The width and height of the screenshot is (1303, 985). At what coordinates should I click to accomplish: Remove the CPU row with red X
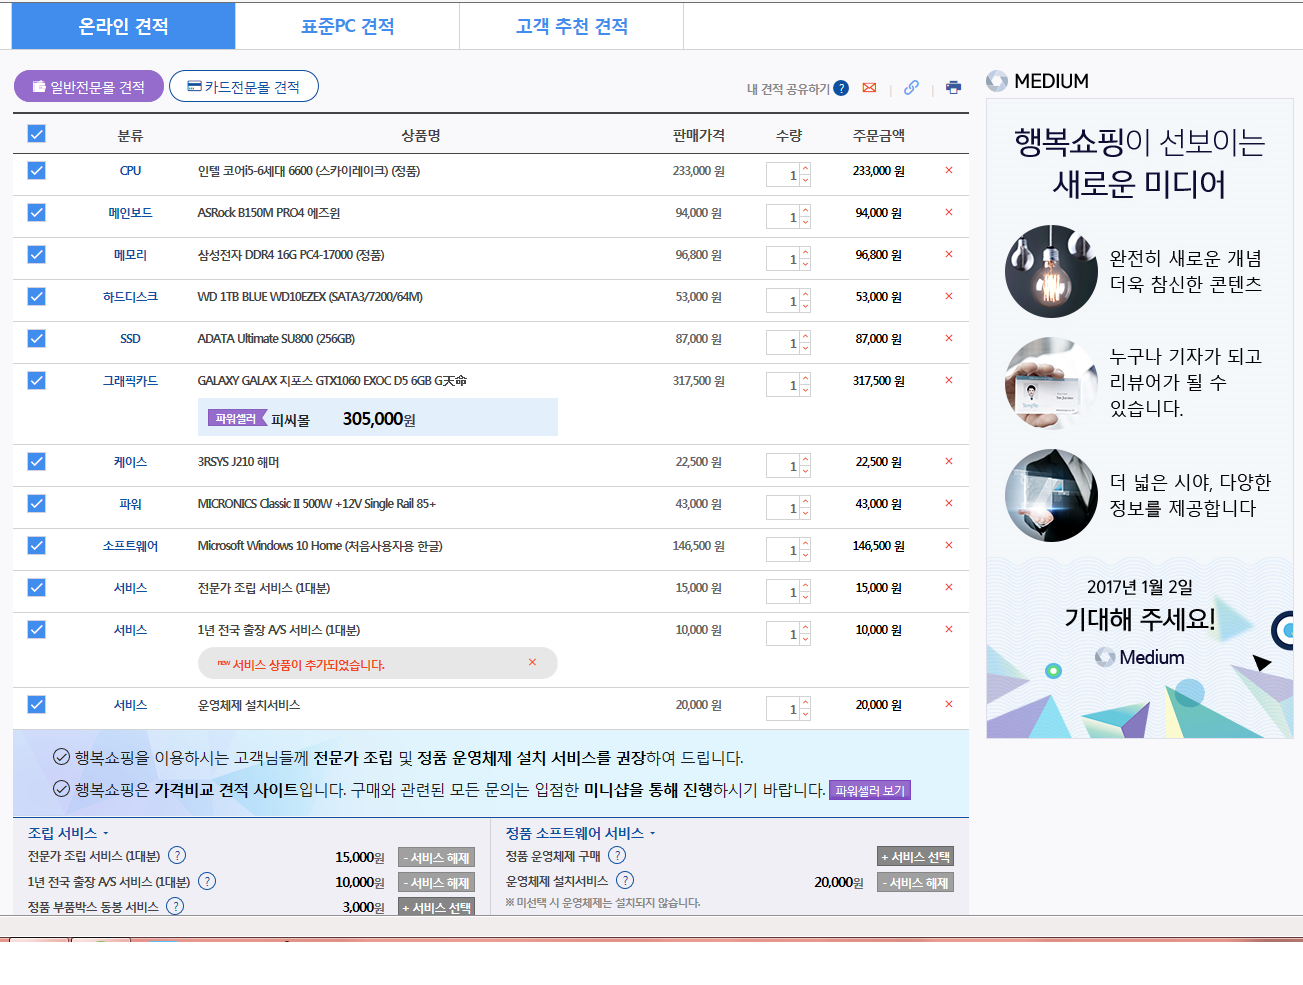pos(948,171)
